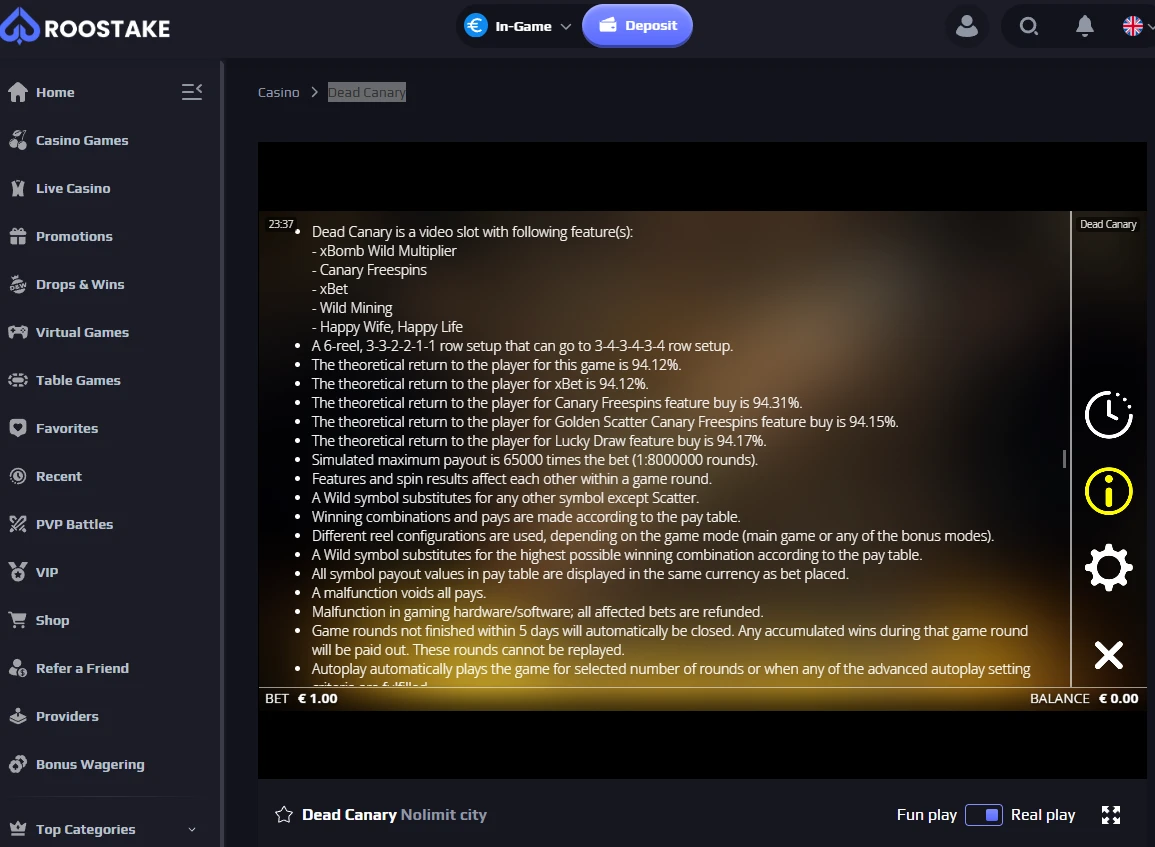Click the Home house icon

(18, 92)
